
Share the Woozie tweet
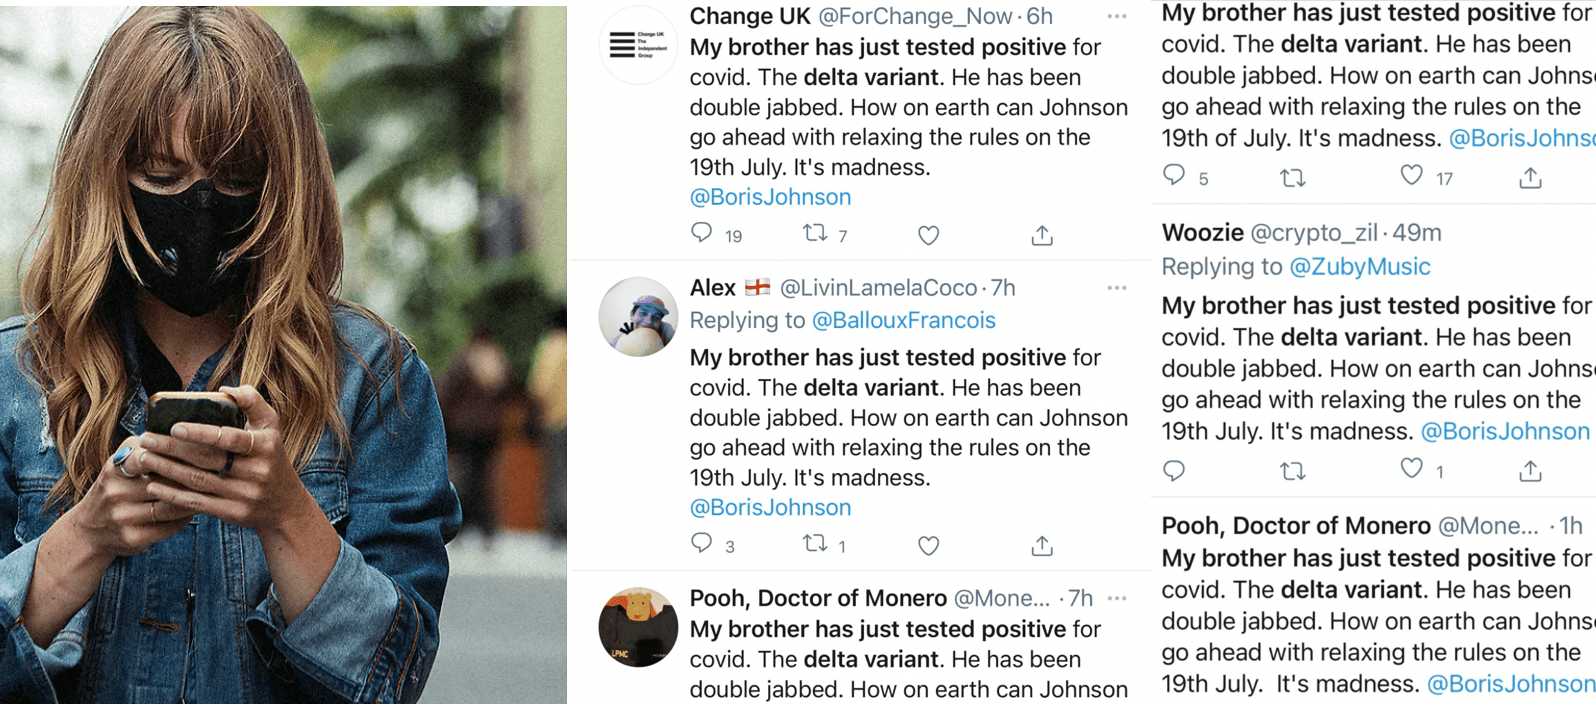coord(1530,470)
